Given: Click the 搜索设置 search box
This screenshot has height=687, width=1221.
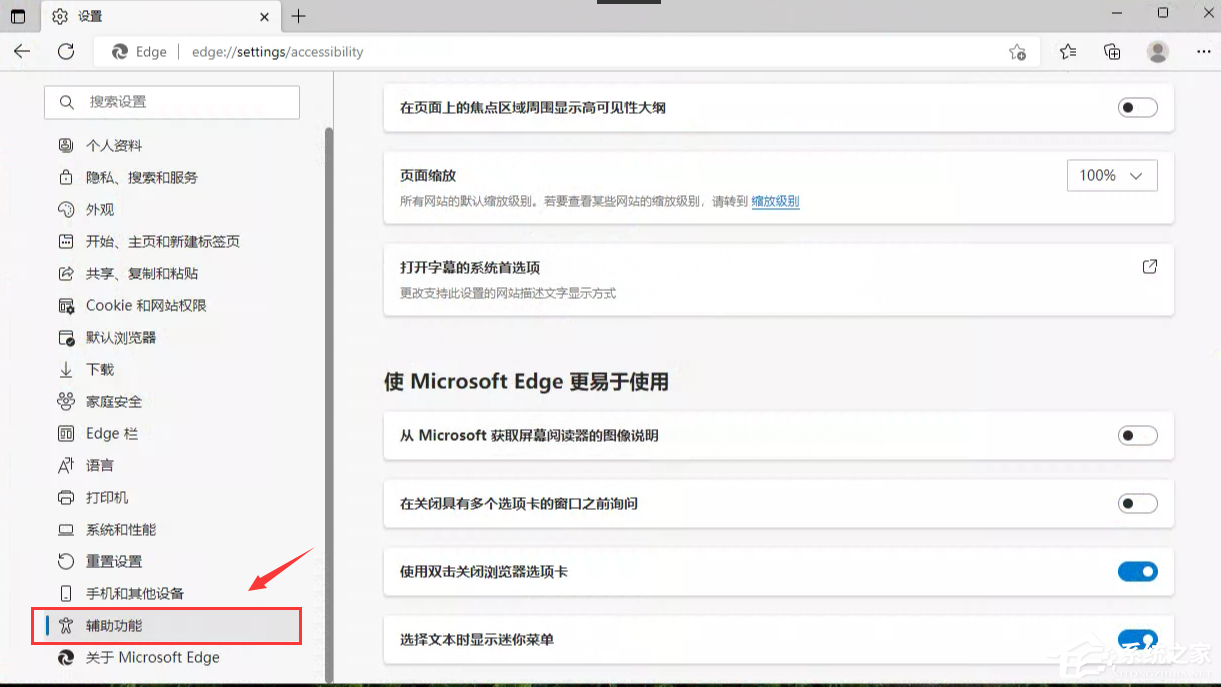Looking at the screenshot, I should pos(172,102).
